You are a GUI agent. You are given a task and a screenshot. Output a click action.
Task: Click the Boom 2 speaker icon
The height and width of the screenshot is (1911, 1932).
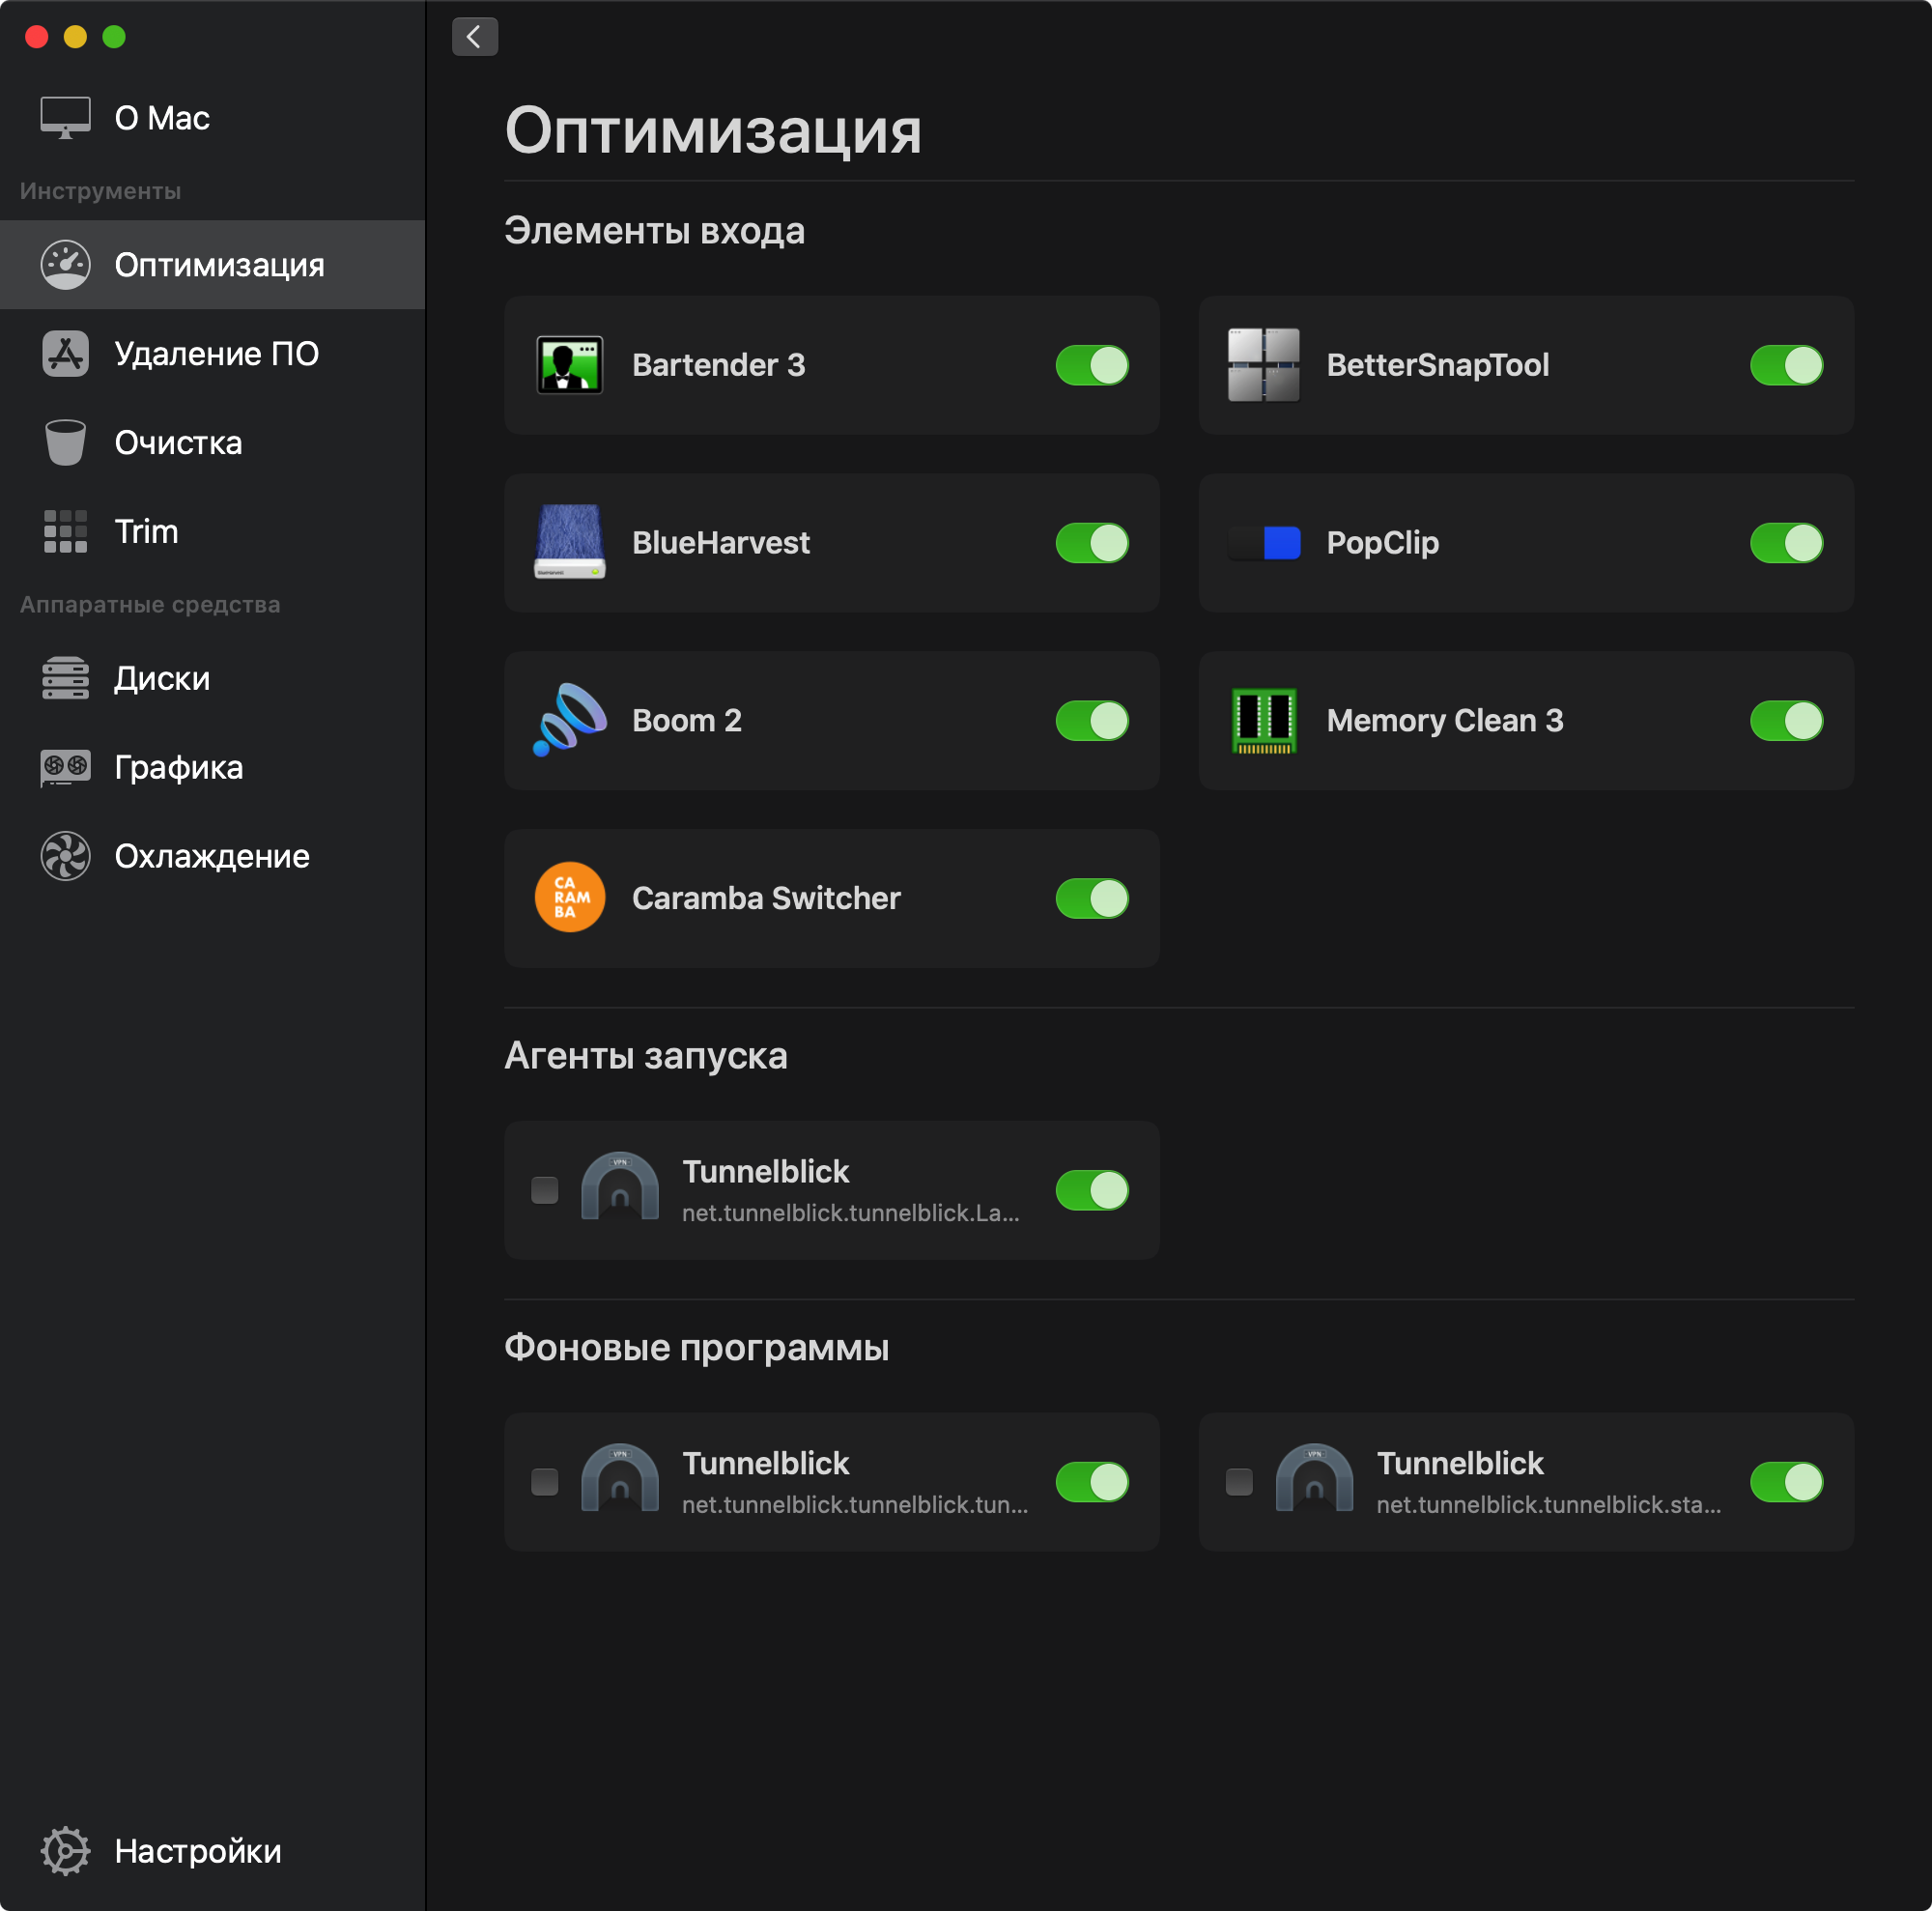tap(569, 720)
